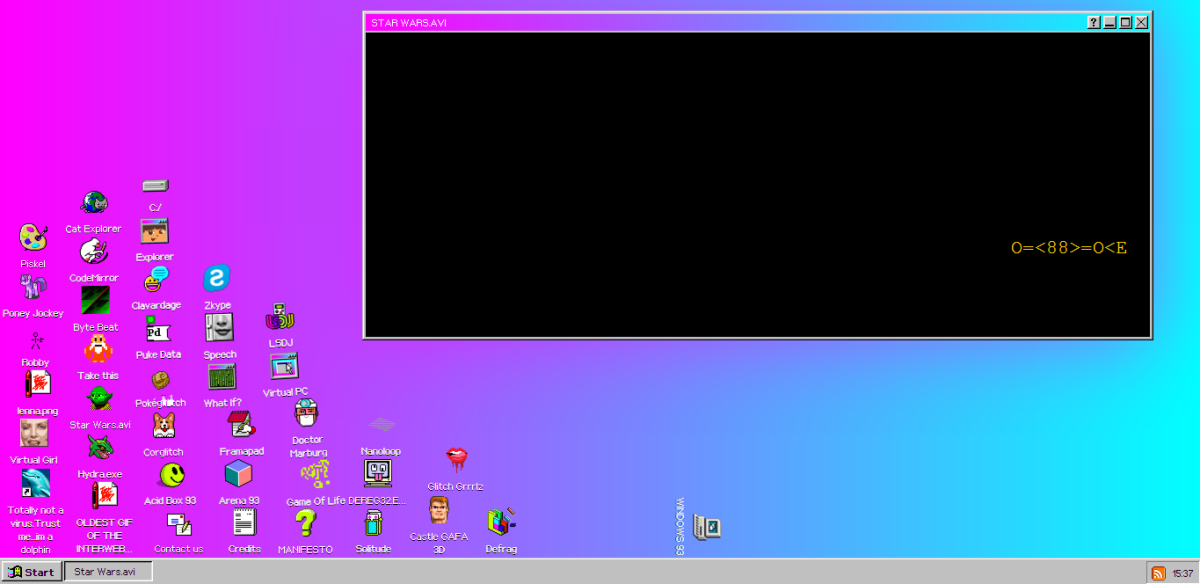The height and width of the screenshot is (584, 1200).
Task: Launch the LSDJ icon
Action: click(x=280, y=317)
